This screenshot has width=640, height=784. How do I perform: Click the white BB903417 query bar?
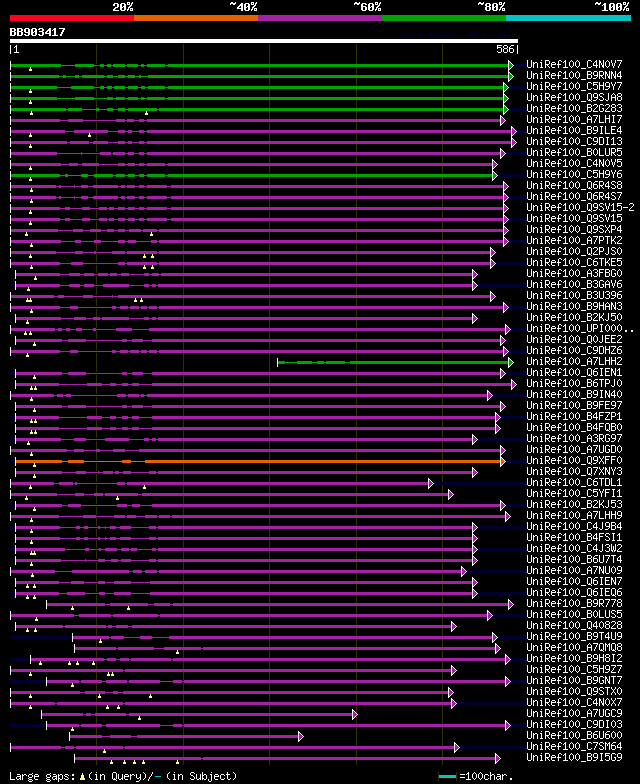point(264,41)
